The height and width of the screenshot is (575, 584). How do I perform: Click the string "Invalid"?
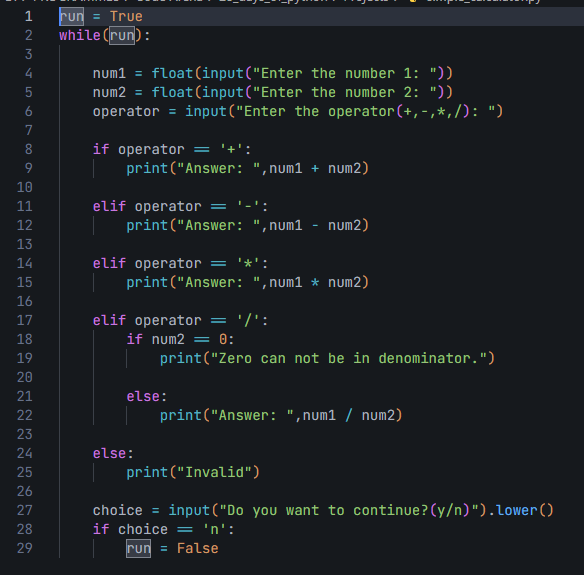click(x=215, y=472)
